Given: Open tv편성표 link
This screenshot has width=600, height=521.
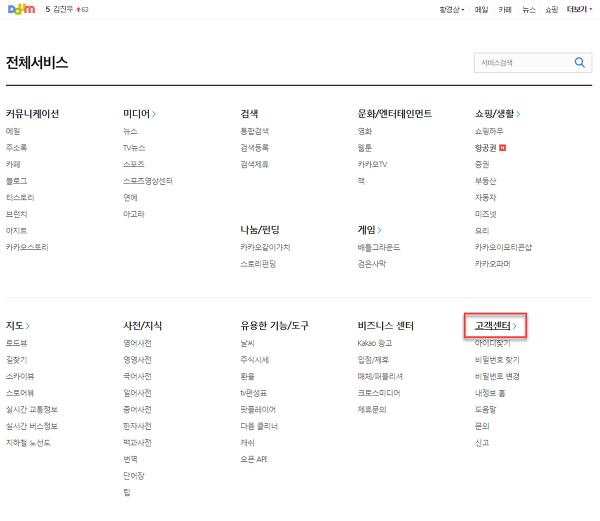Looking at the screenshot, I should pos(254,393).
